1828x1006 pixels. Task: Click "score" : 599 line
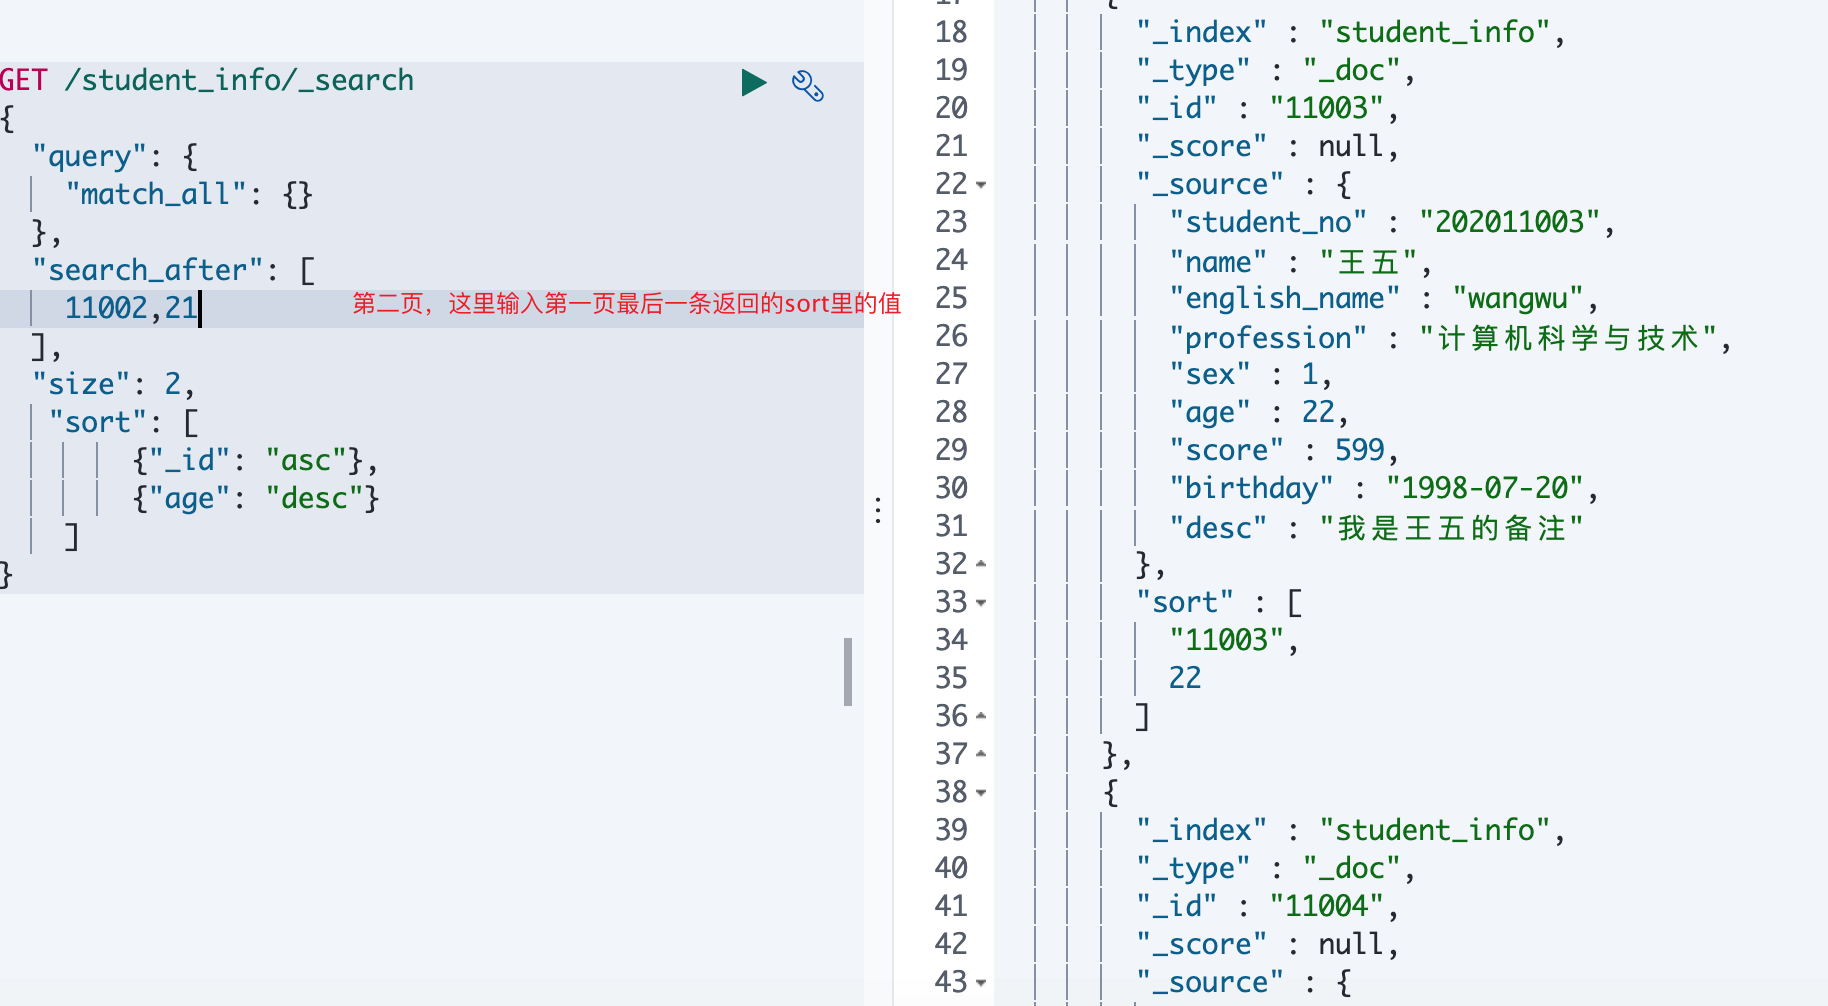point(1284,450)
